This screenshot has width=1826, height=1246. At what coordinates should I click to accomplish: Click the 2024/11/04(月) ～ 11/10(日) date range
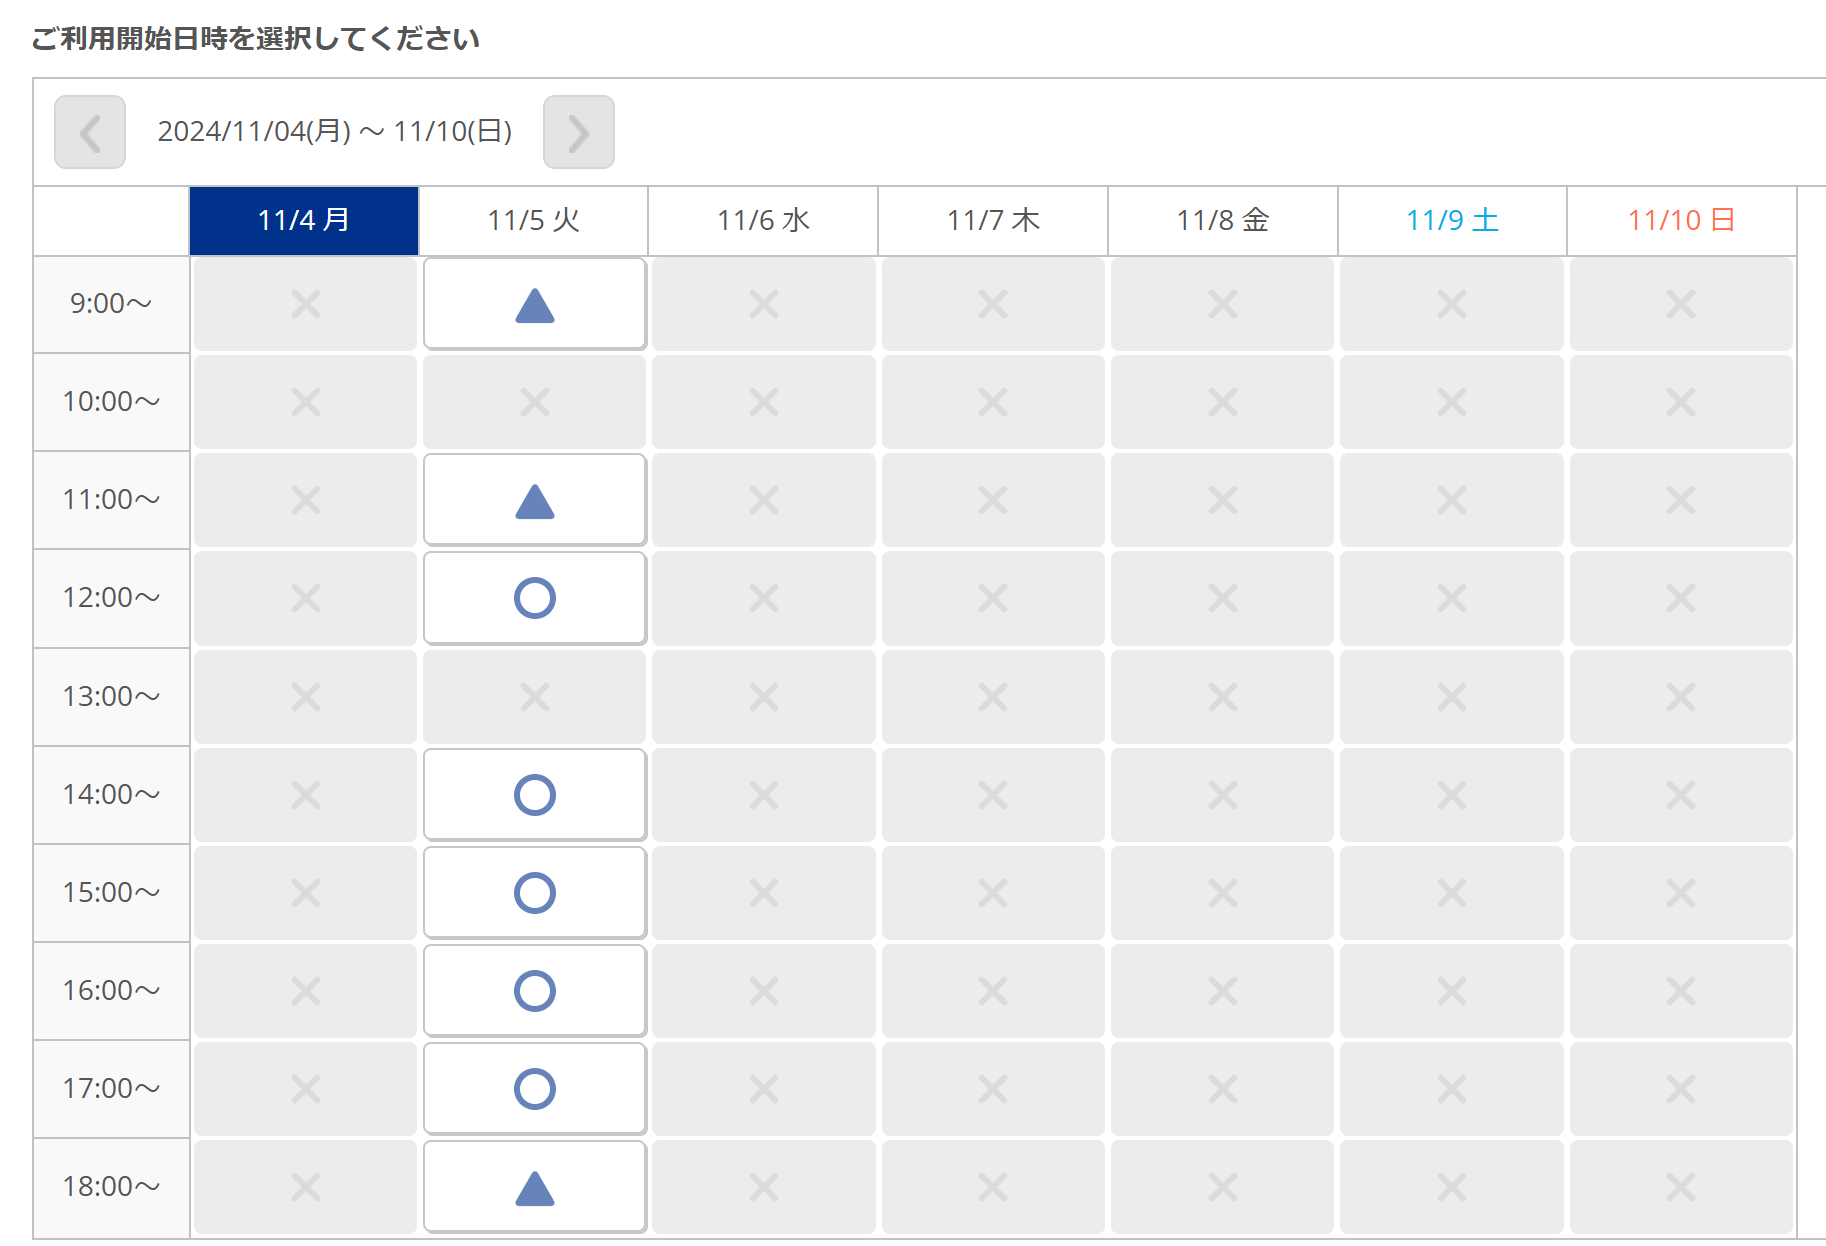(x=335, y=132)
